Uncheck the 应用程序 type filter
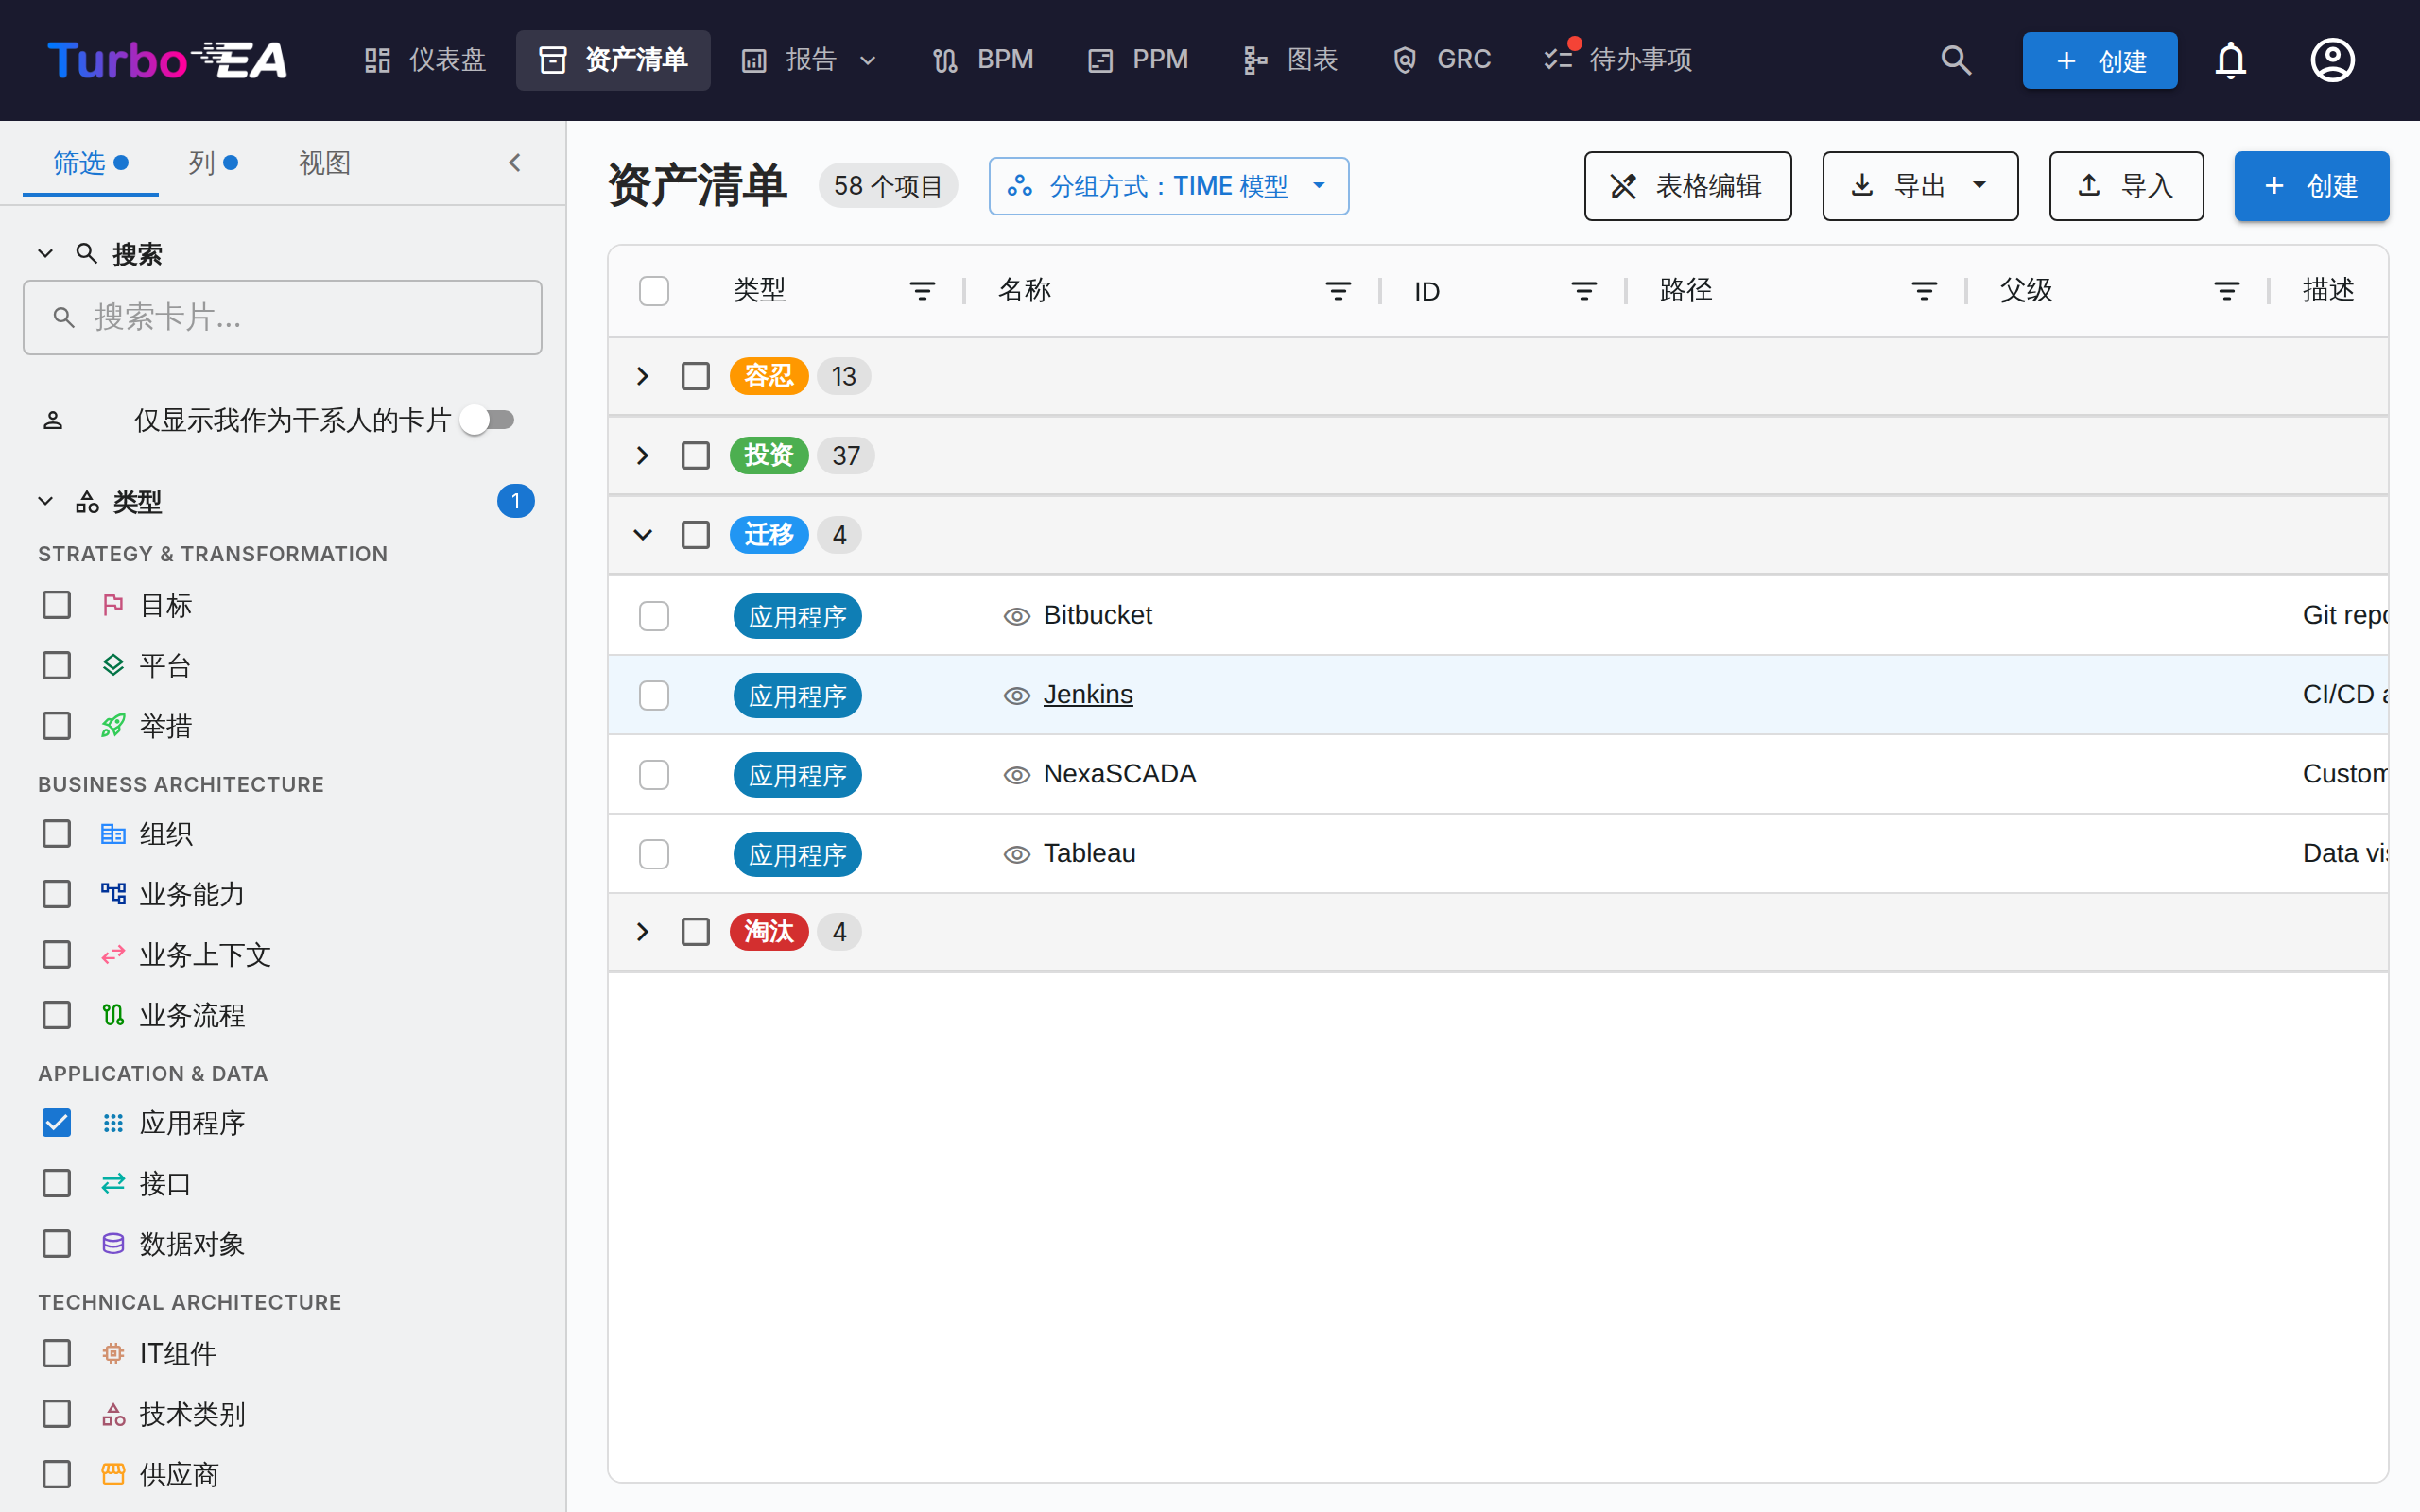2420x1512 pixels. [x=57, y=1123]
